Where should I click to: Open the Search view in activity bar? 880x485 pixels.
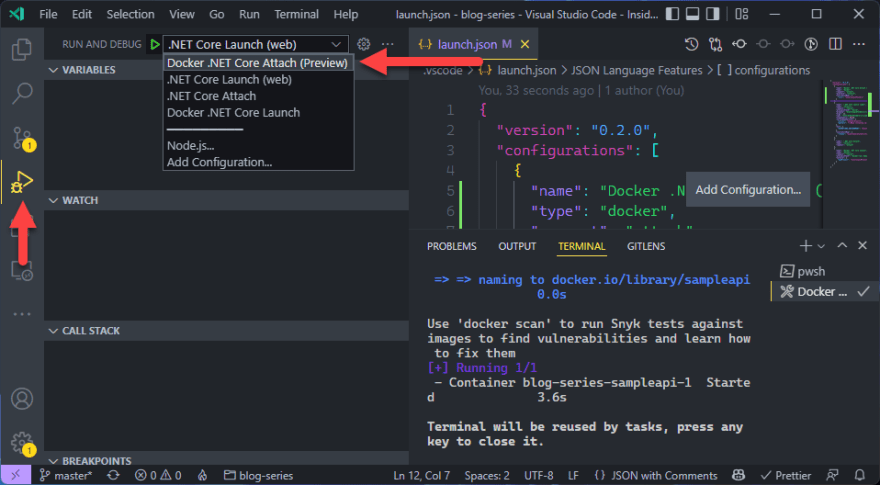click(x=22, y=93)
